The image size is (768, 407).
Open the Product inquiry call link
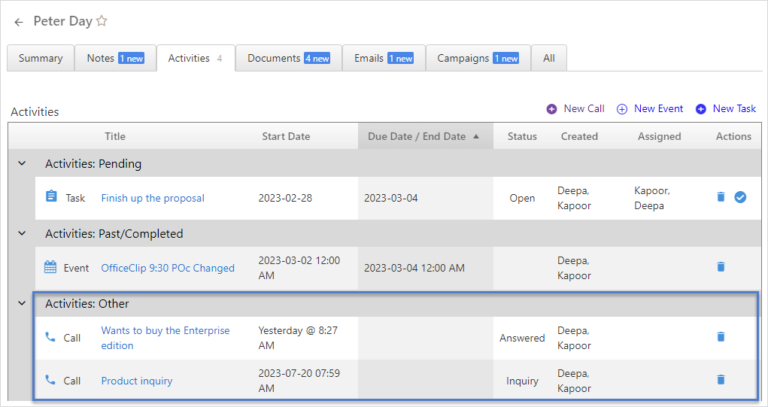136,380
